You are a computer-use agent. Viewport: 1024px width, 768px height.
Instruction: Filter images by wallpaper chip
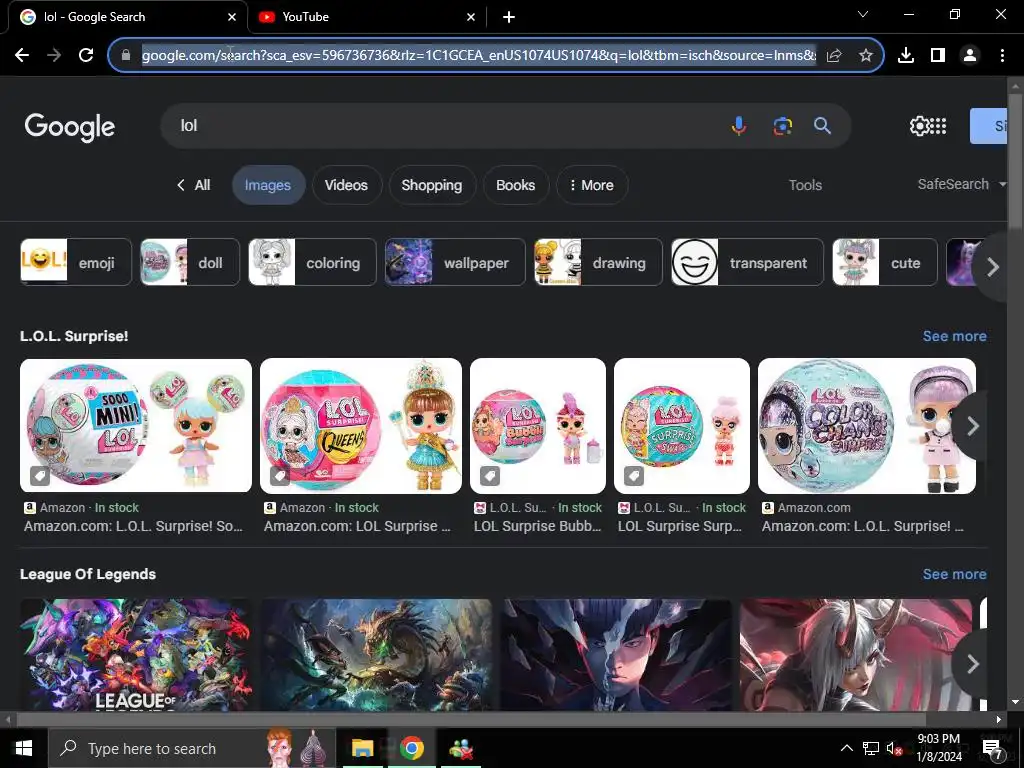[455, 263]
